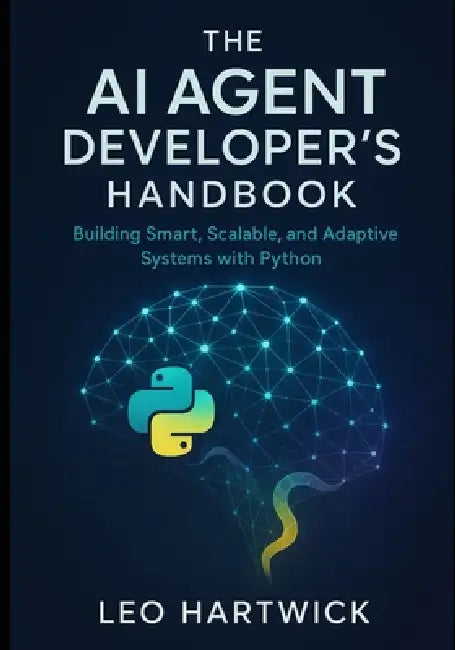Image resolution: width=455 pixels, height=650 pixels.
Task: Click the author name "LEO HARTWICK"
Action: click(234, 612)
